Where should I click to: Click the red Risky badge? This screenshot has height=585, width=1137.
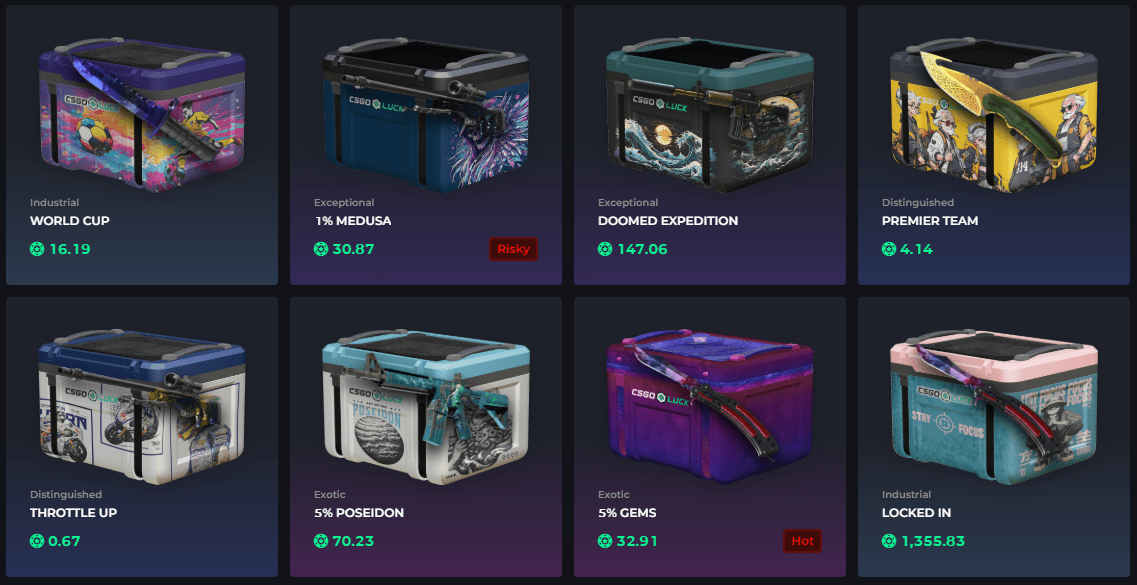coord(513,249)
